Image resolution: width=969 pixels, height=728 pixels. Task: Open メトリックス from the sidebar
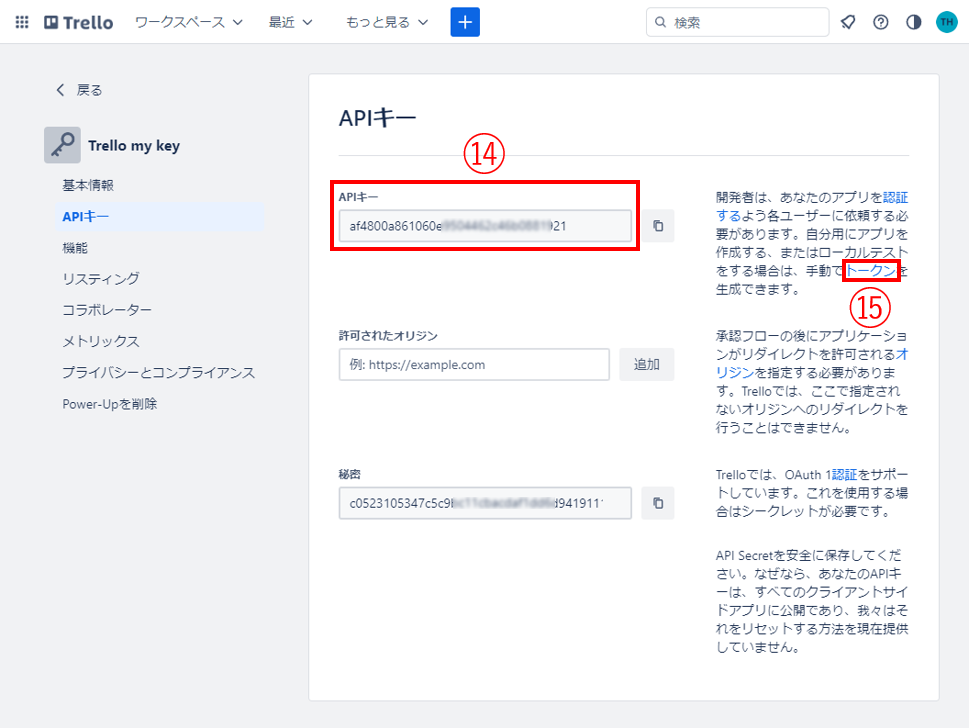[x=92, y=341]
